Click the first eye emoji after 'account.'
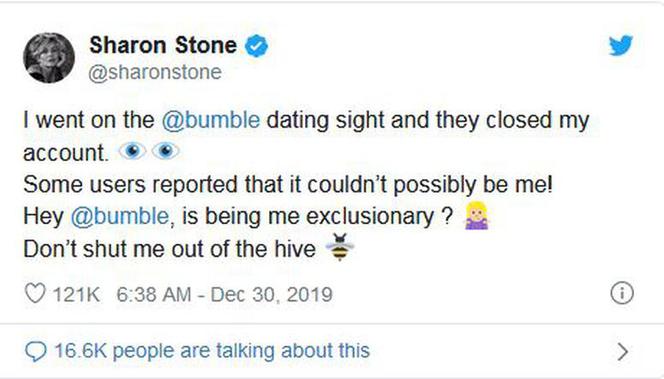This screenshot has height=379, width=664. coord(133,151)
